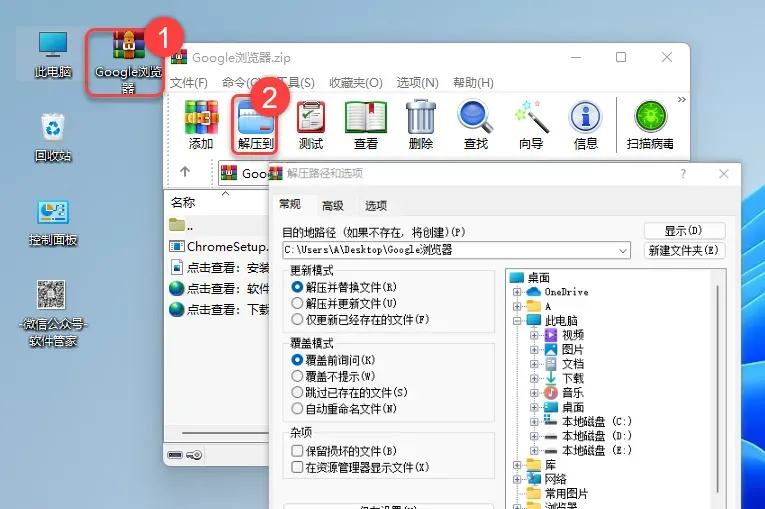Launch the 向导 (Wizard) wand icon
The image size is (765, 509).
coord(531,124)
